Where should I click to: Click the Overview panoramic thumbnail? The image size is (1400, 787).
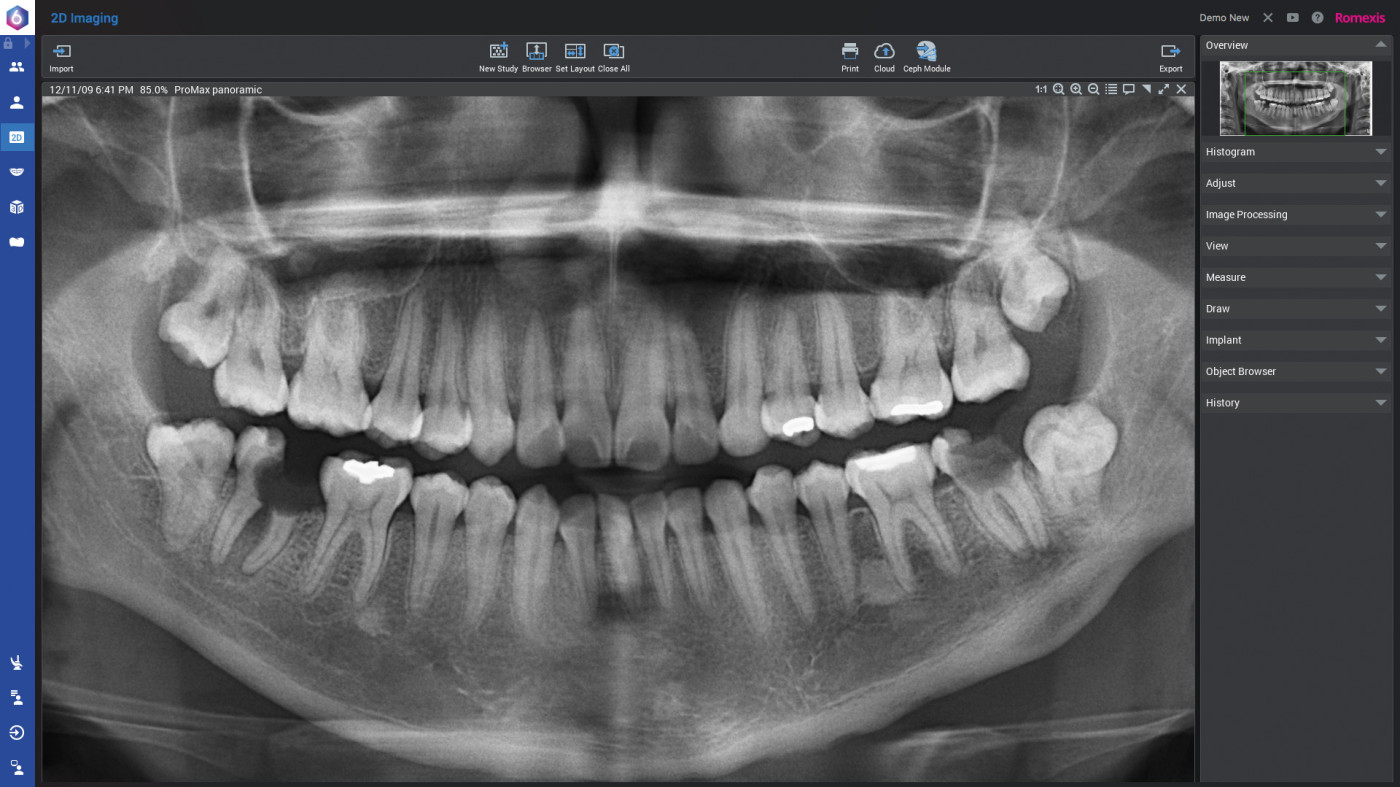point(1295,98)
